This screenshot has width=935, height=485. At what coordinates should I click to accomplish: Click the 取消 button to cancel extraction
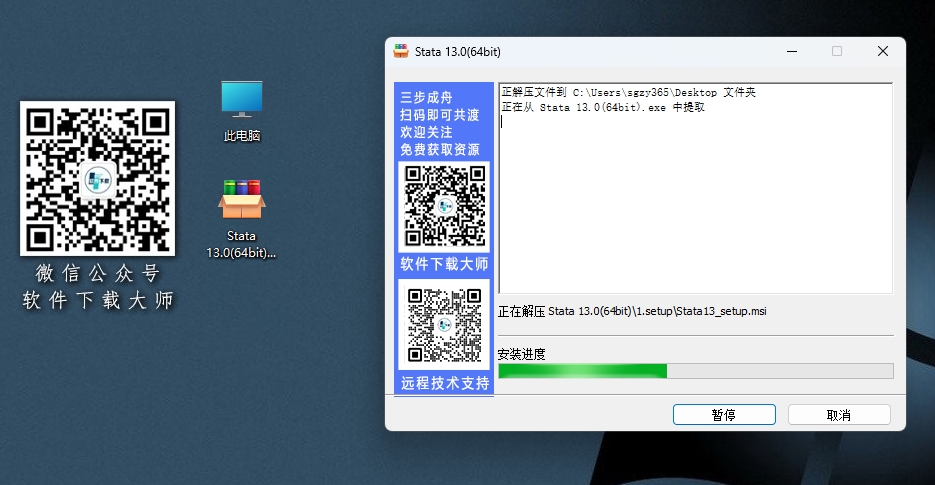(839, 415)
